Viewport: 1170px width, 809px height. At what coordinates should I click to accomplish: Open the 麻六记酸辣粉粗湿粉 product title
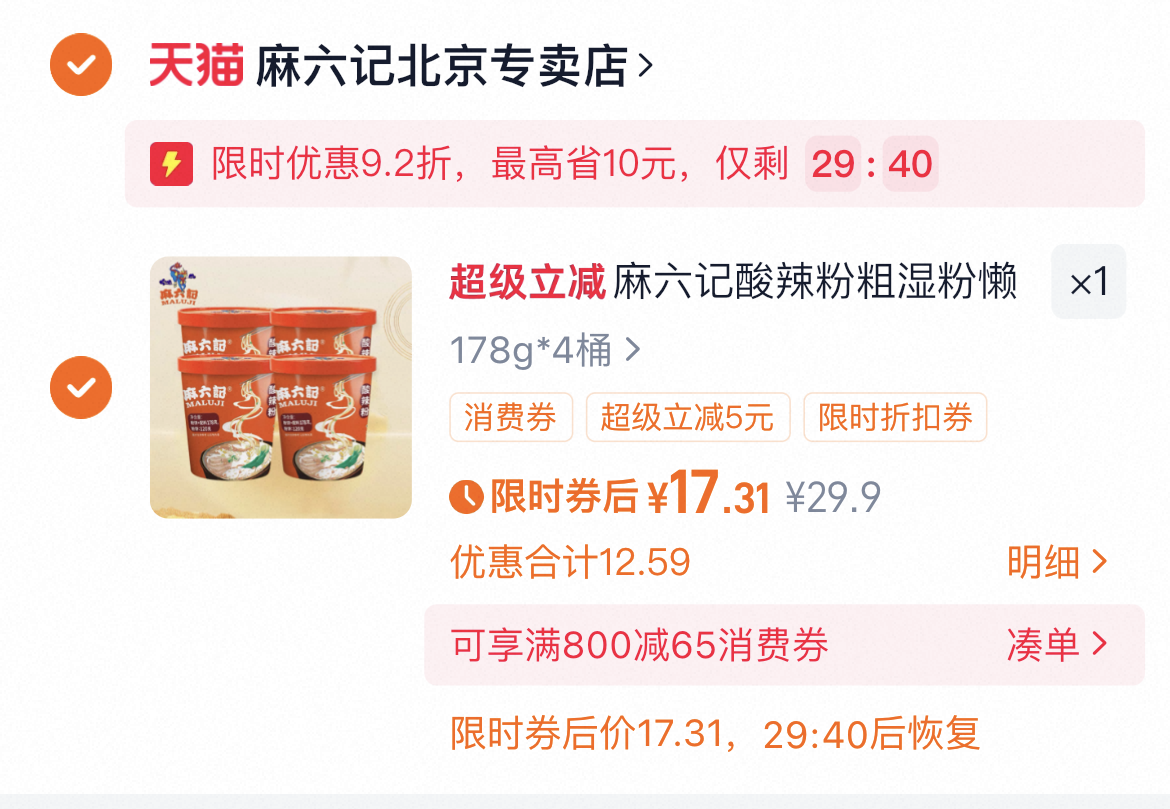coord(815,282)
